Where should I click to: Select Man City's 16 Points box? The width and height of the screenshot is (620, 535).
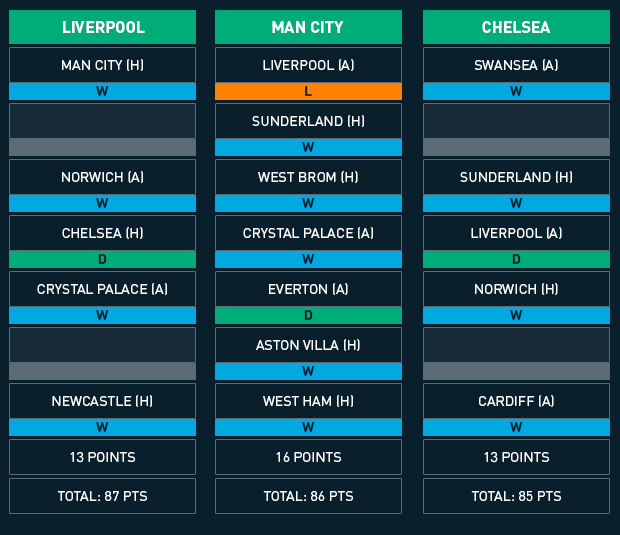tap(308, 457)
